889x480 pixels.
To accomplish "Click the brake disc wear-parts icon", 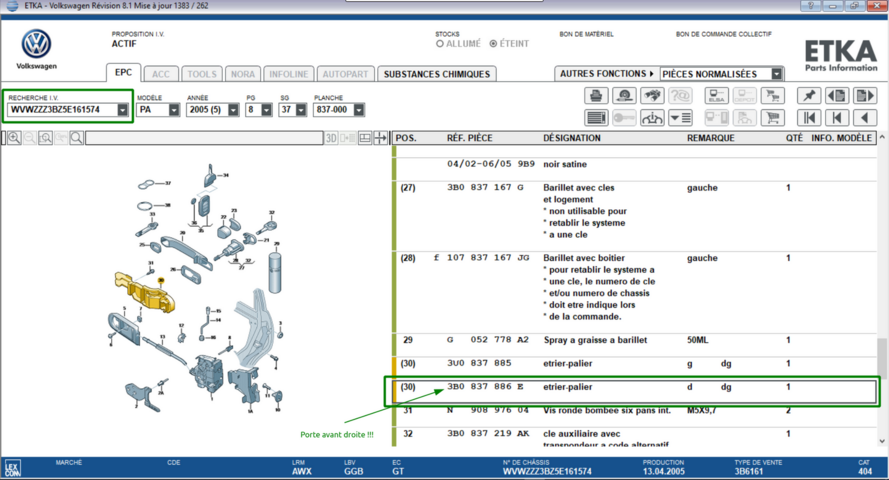I will pyautogui.click(x=624, y=95).
